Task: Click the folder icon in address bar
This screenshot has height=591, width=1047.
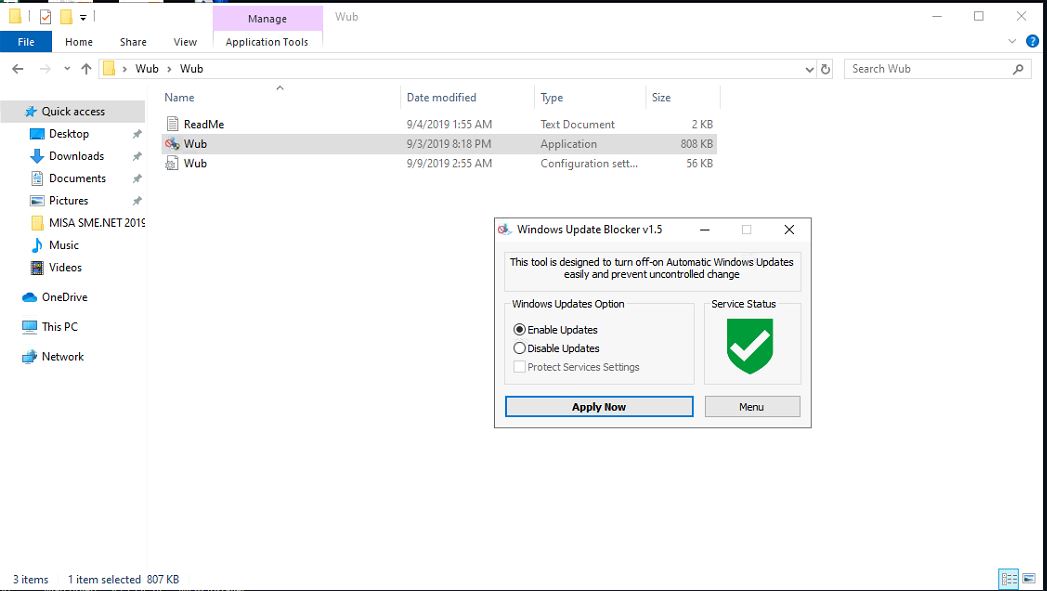Action: [x=109, y=69]
